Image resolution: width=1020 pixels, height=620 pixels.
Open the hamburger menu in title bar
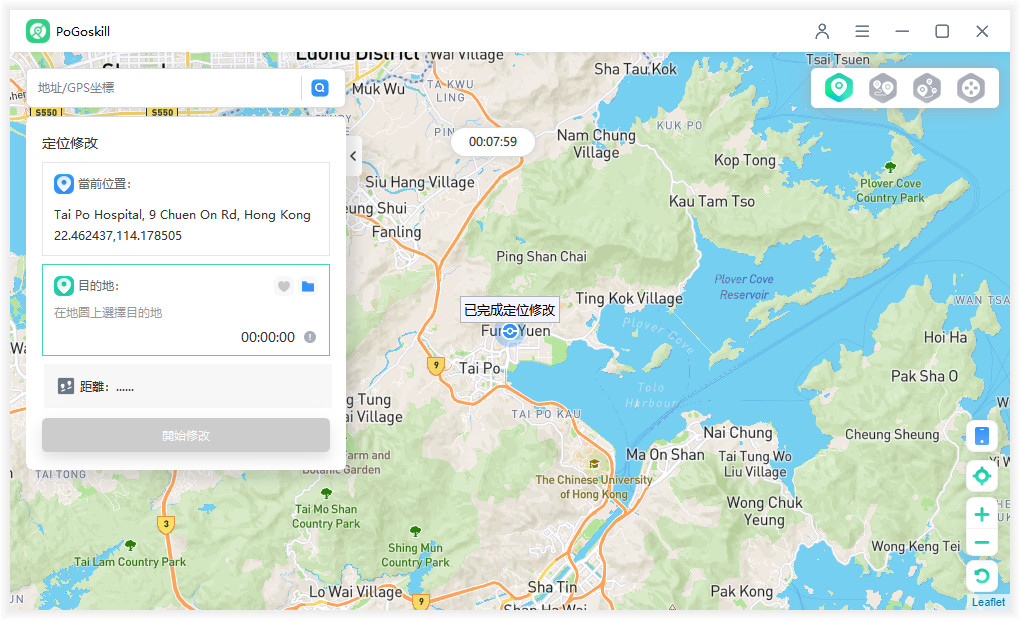pyautogui.click(x=862, y=31)
